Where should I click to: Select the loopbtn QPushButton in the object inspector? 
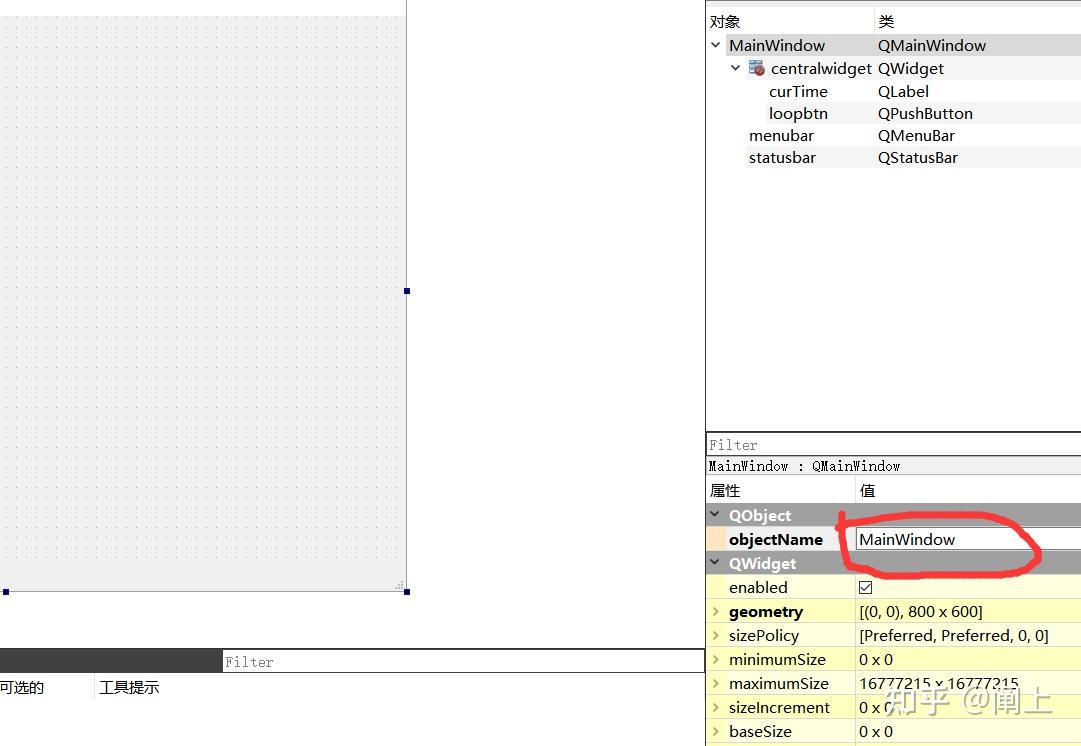(798, 113)
